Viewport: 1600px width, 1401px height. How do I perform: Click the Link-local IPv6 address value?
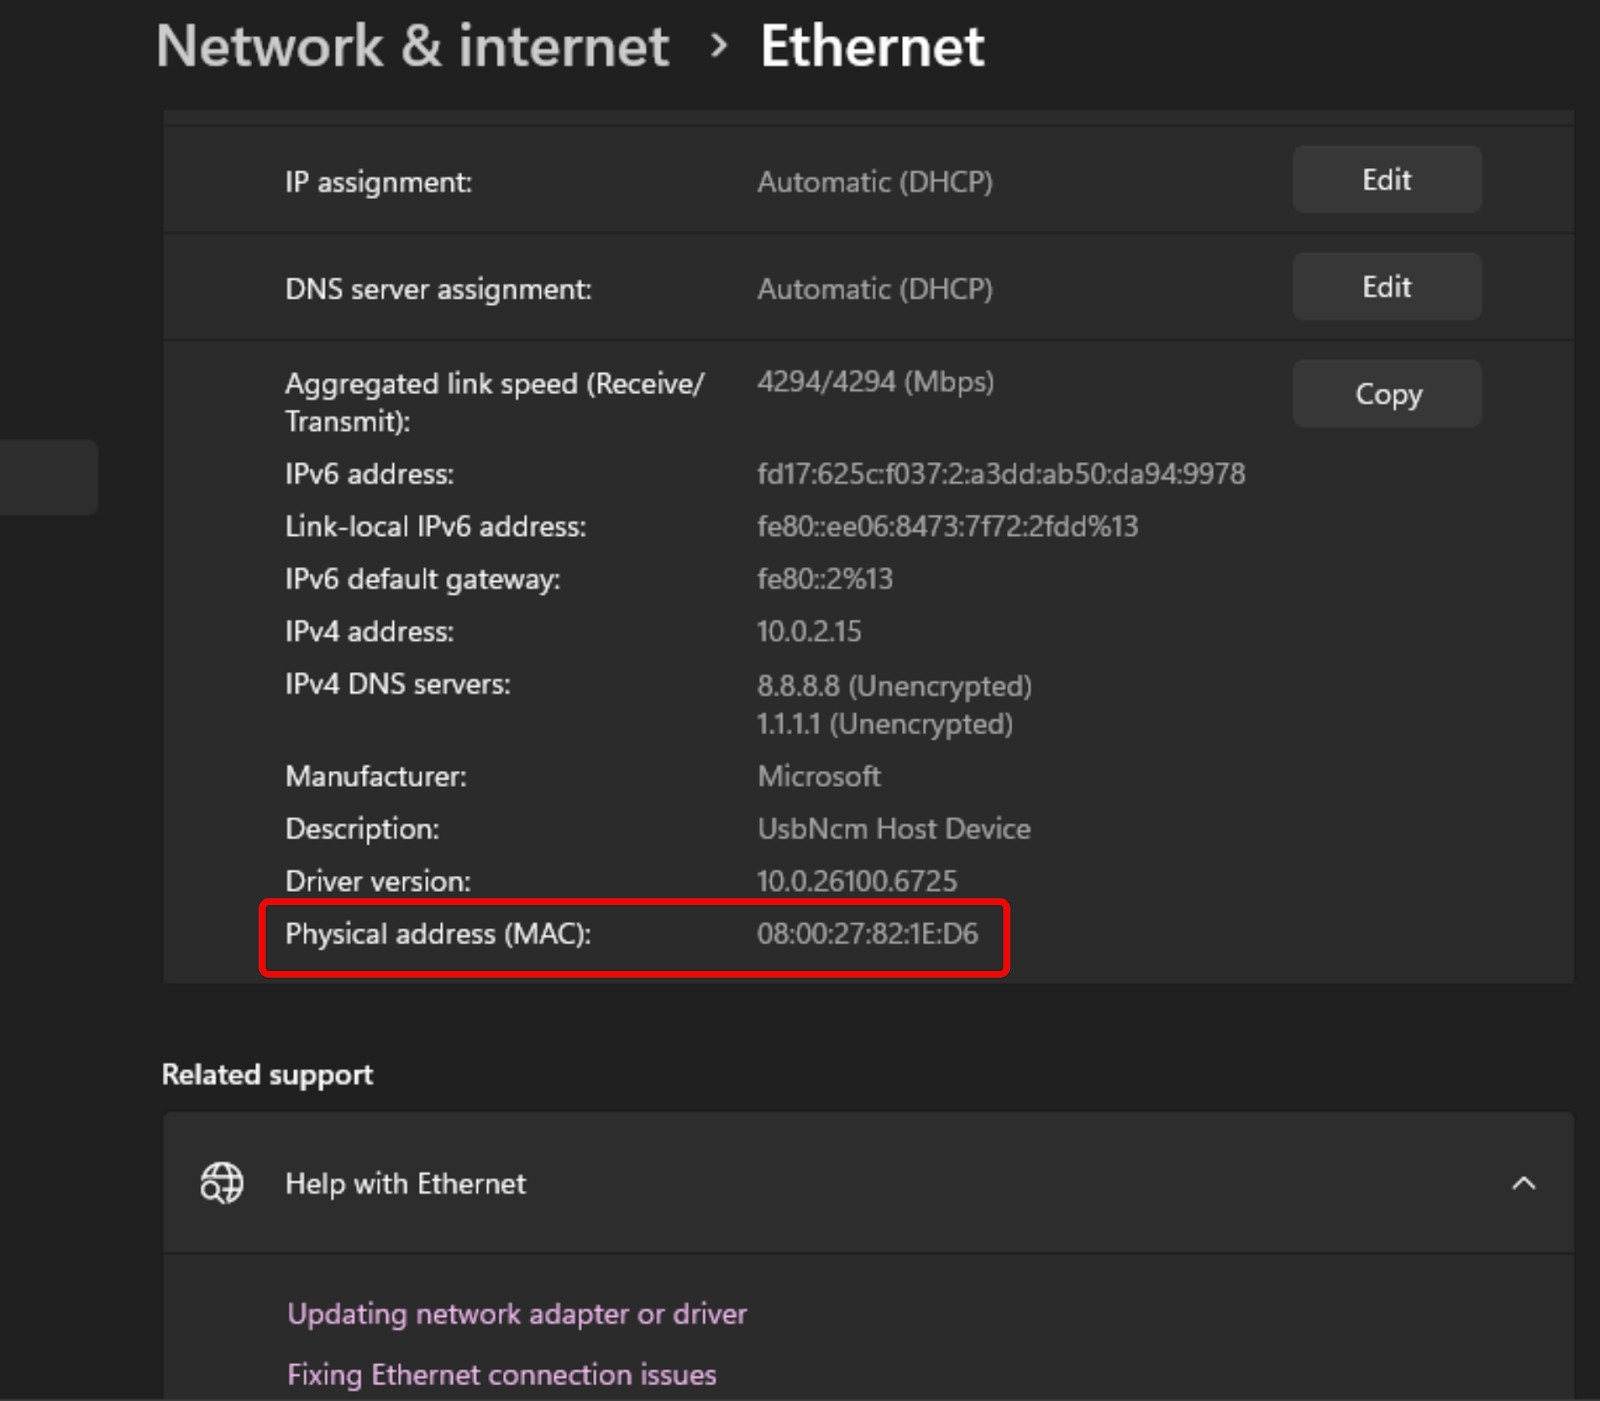pos(947,527)
